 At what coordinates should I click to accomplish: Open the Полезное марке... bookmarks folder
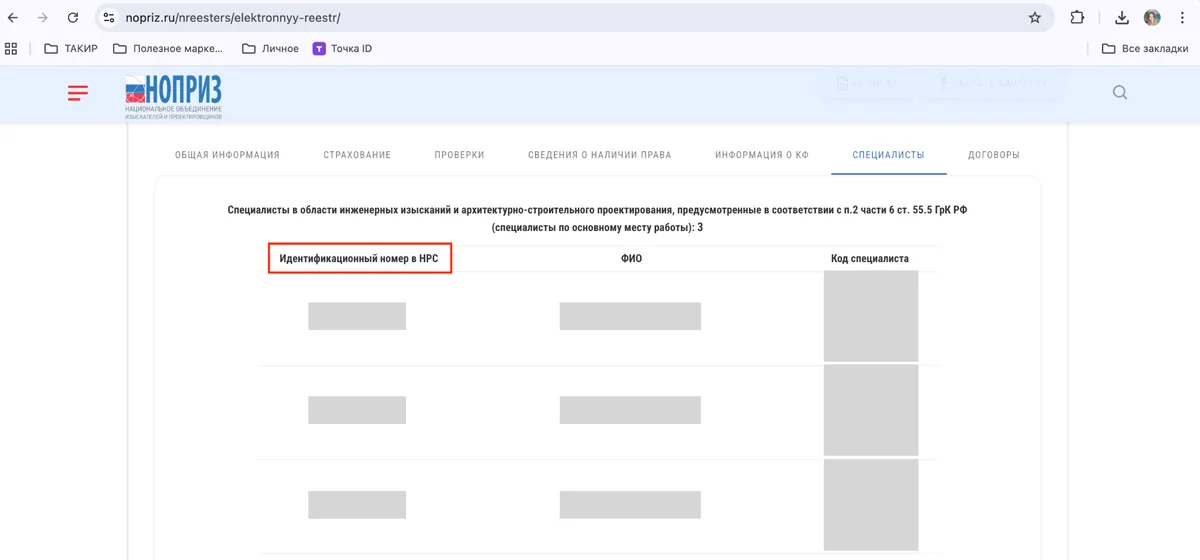click(x=167, y=48)
